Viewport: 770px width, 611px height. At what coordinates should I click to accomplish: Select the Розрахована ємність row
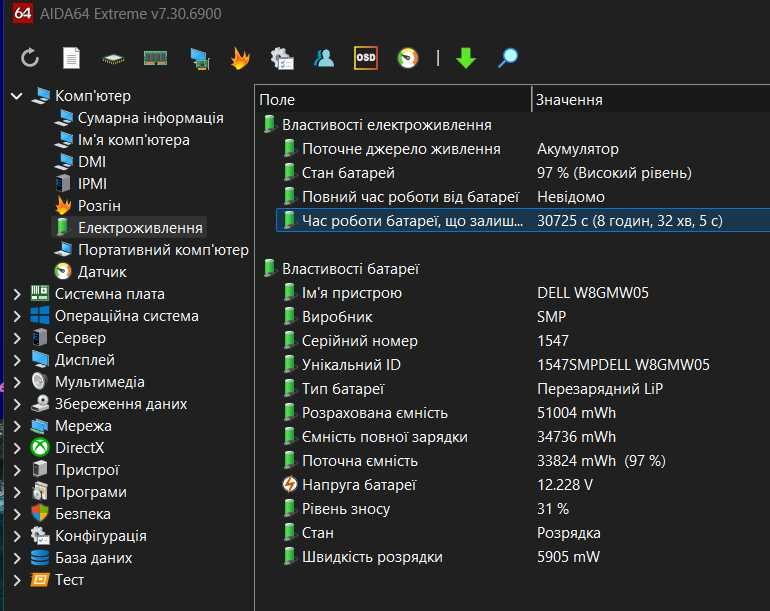523,413
